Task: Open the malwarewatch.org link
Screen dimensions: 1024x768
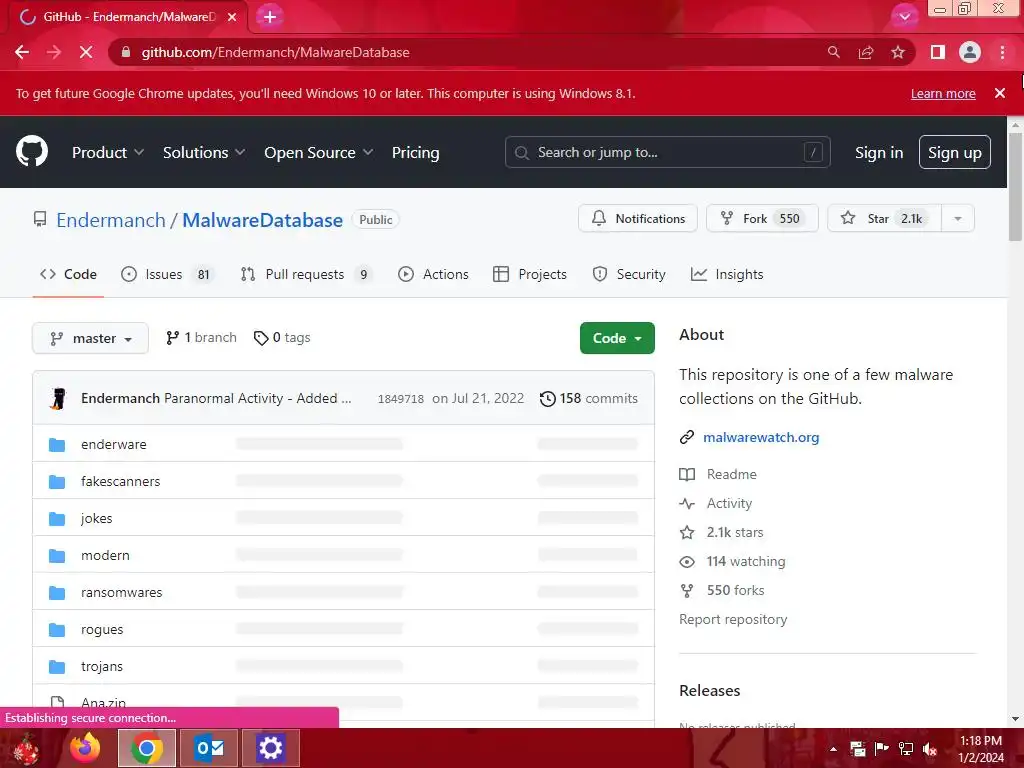Action: [761, 438]
